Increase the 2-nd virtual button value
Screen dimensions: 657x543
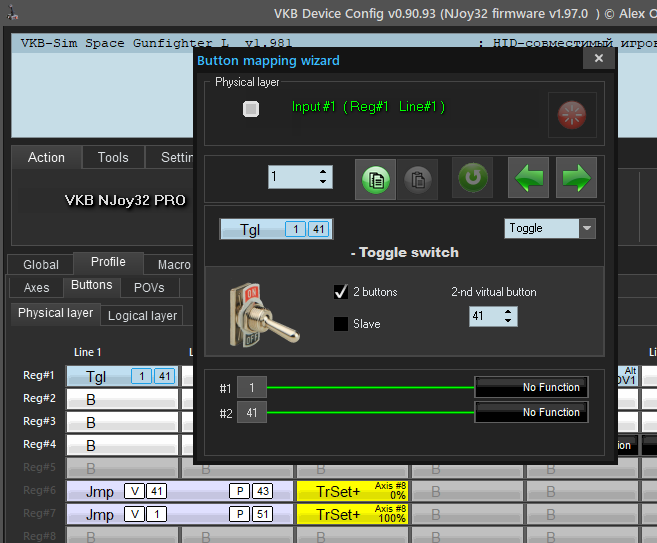(x=508, y=312)
